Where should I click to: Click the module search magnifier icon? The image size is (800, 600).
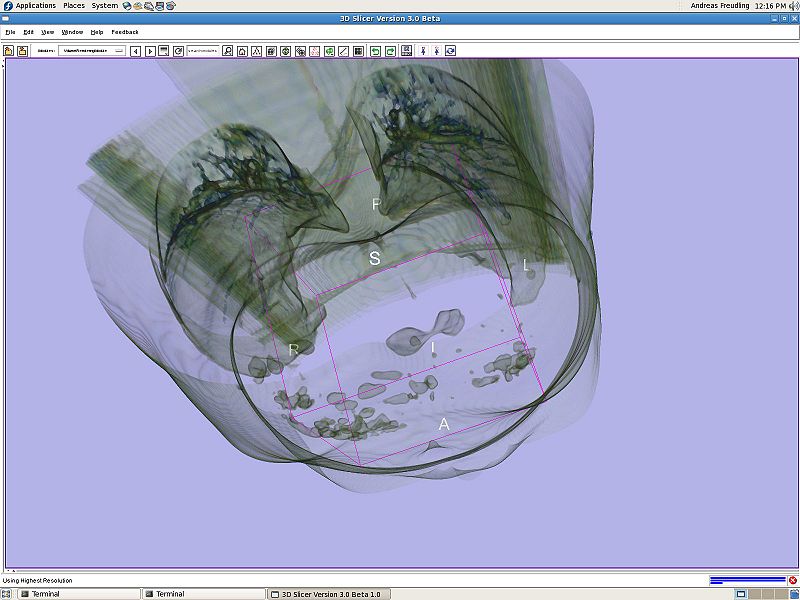tap(228, 51)
